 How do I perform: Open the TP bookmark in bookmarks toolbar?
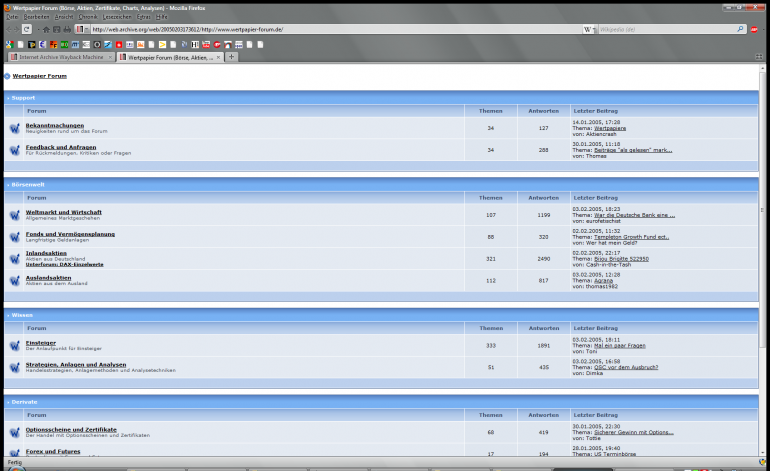tap(31, 45)
